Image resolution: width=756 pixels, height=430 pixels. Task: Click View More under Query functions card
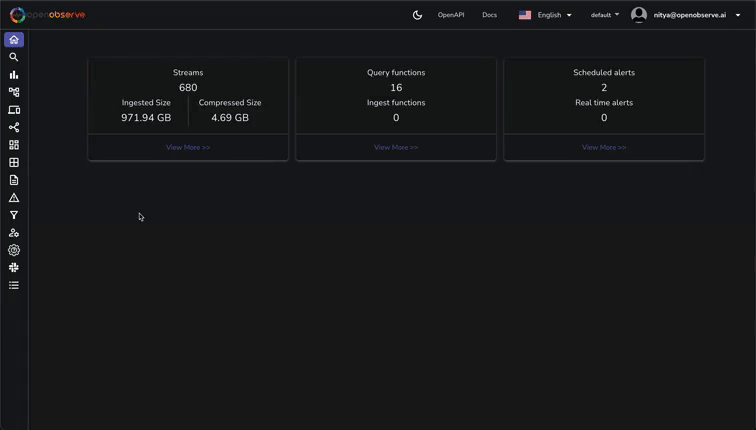396,147
